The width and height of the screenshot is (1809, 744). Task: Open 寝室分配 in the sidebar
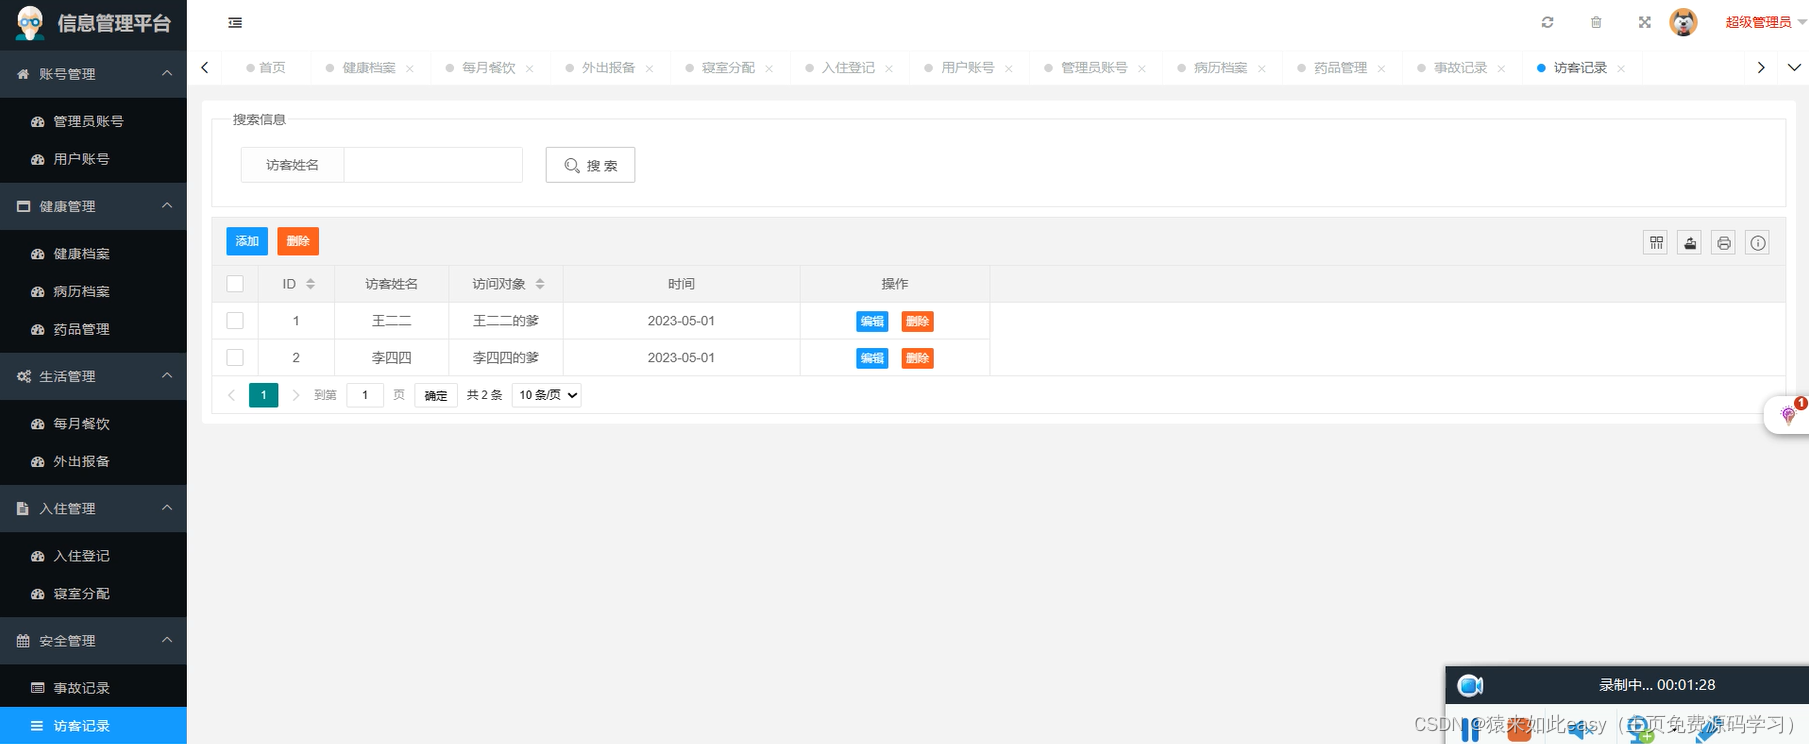pyautogui.click(x=93, y=593)
